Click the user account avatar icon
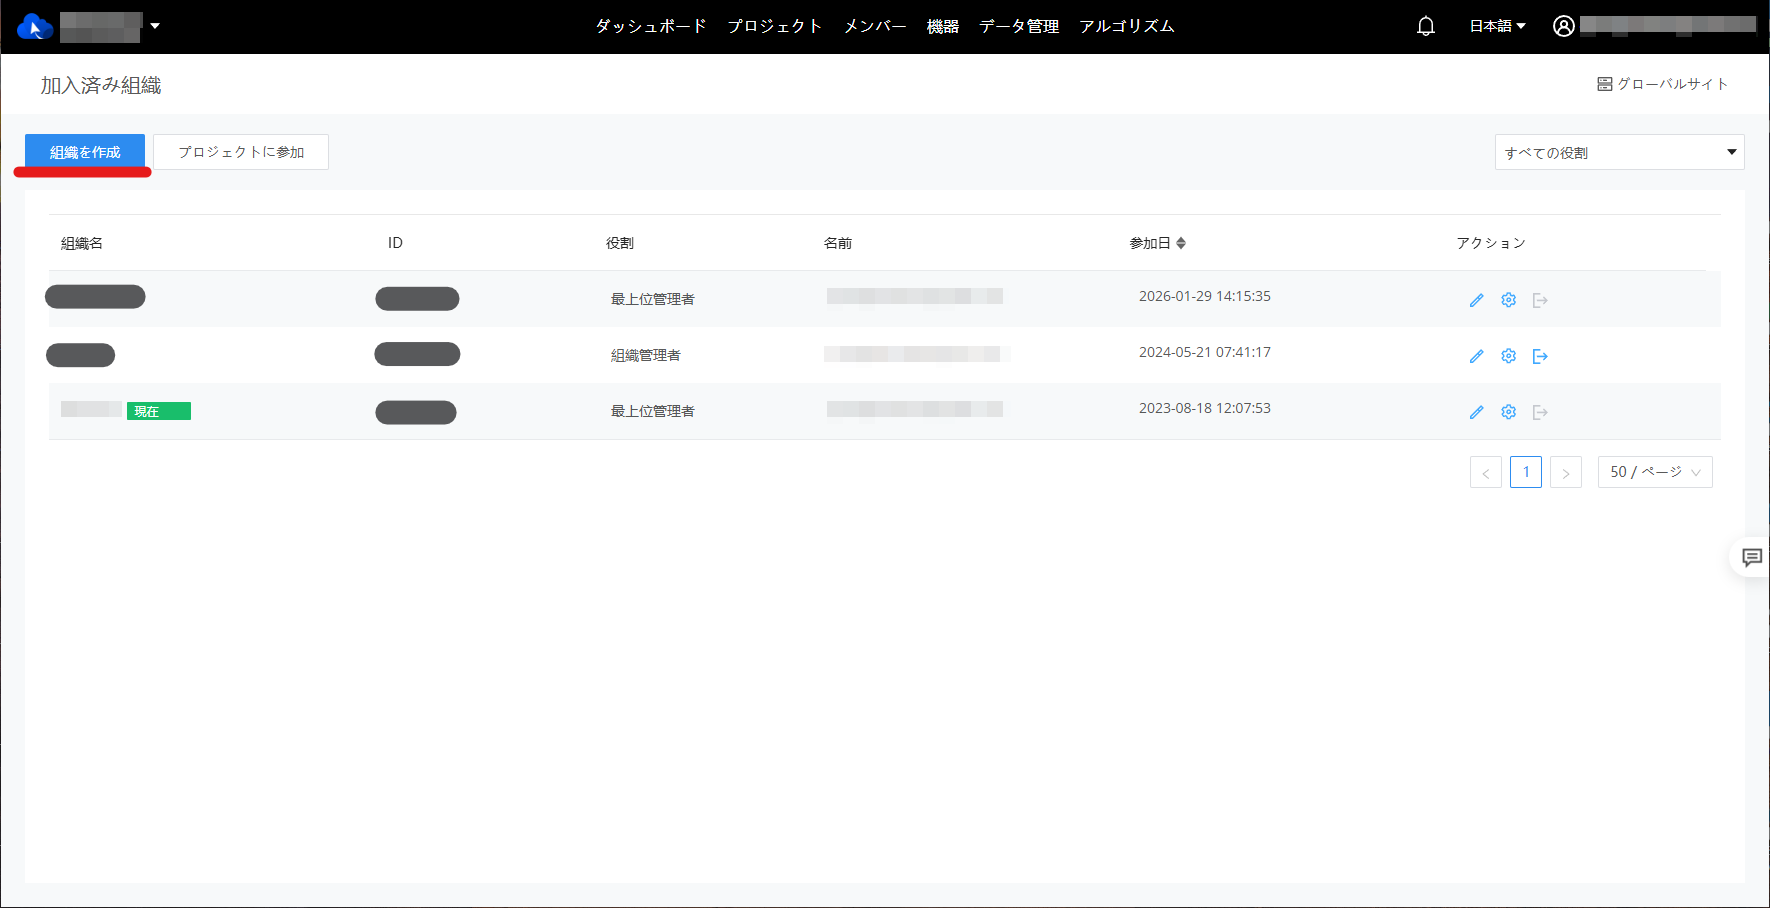 tap(1564, 26)
